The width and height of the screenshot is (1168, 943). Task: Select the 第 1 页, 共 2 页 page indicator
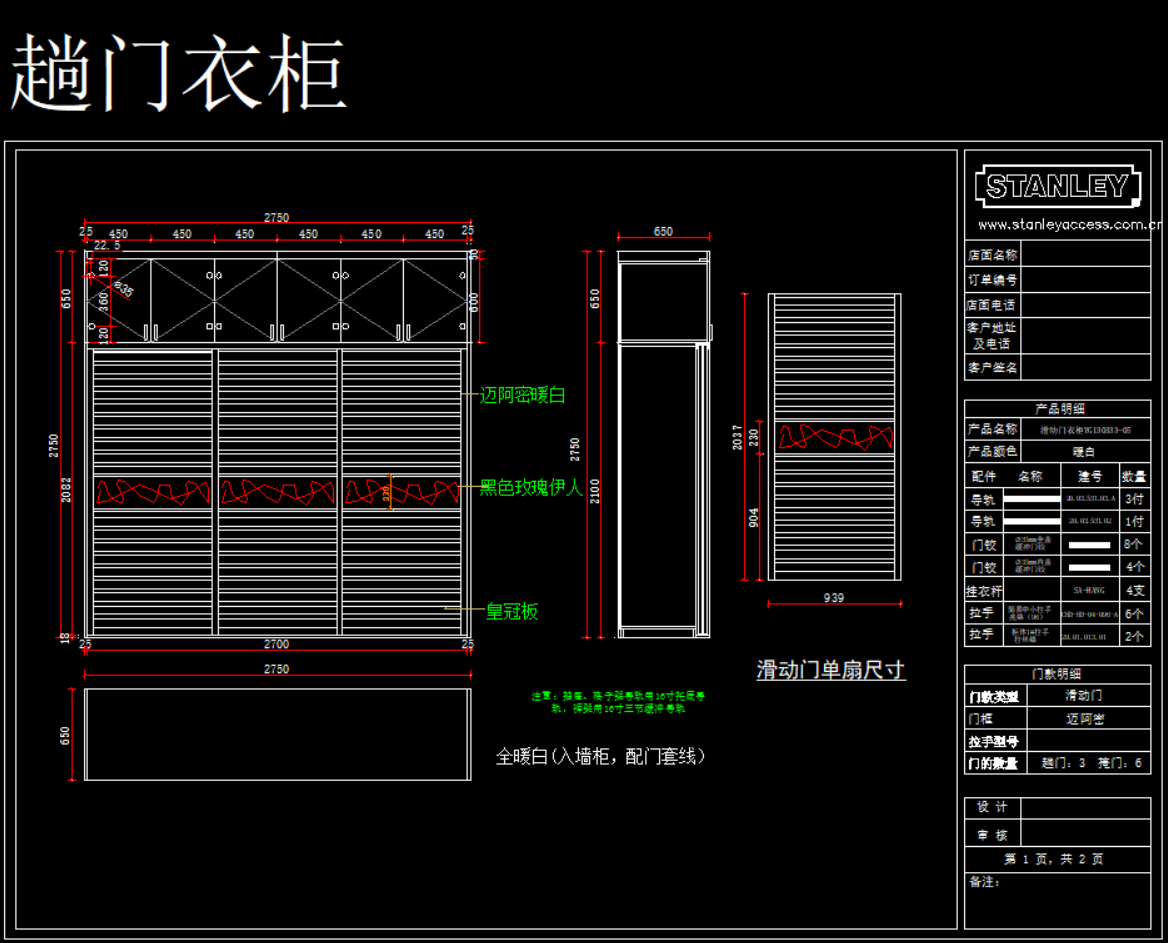click(x=1057, y=859)
